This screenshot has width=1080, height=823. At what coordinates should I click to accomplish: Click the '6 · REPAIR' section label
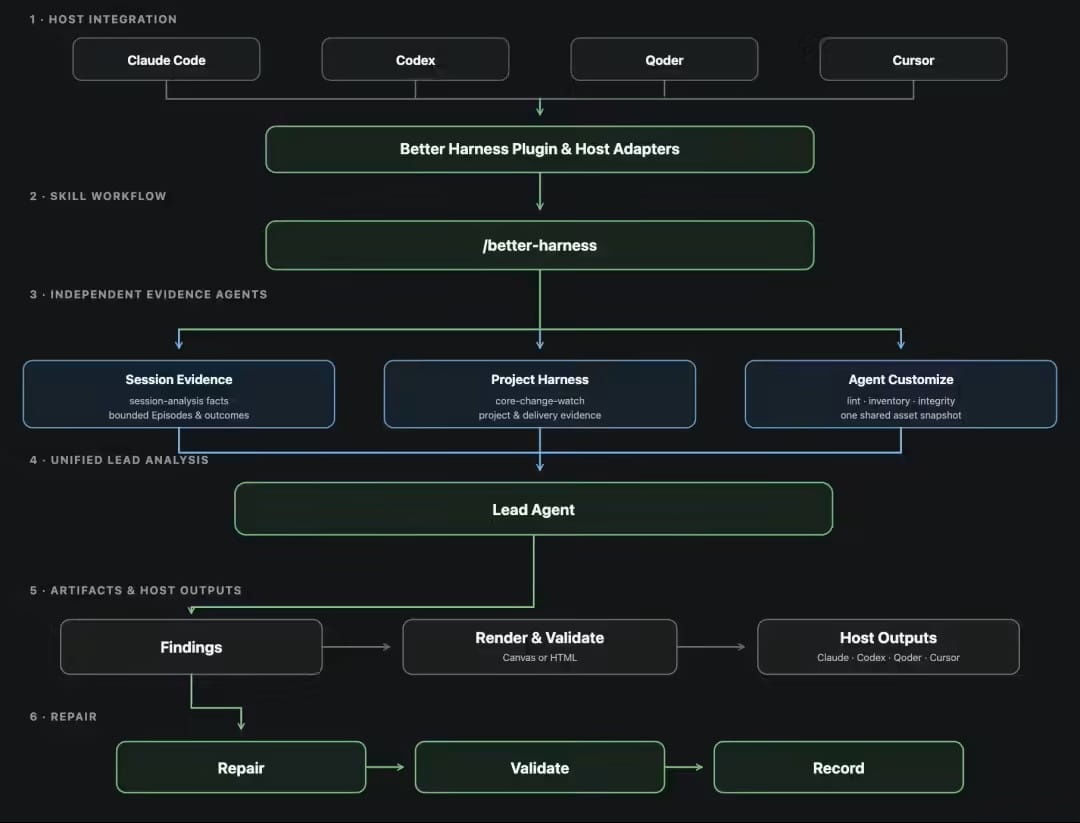coord(63,716)
